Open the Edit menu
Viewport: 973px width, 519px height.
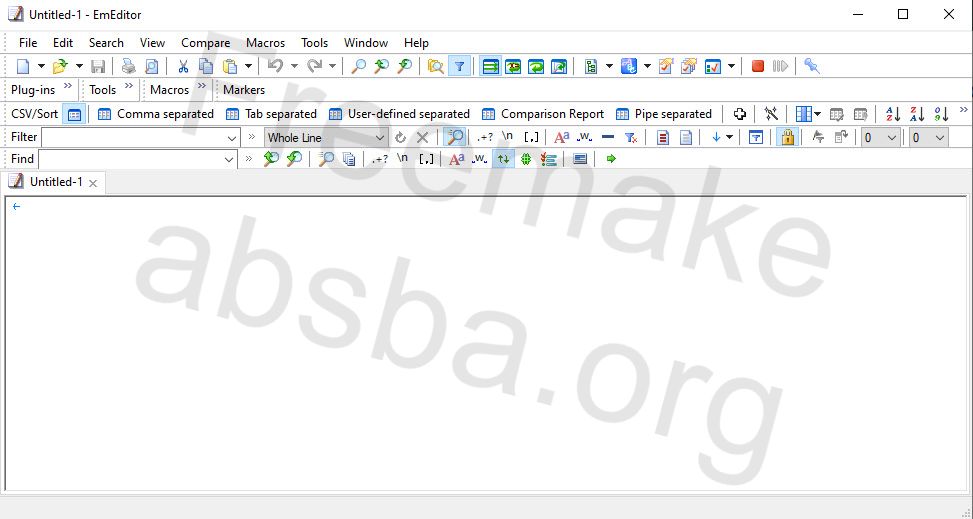63,43
